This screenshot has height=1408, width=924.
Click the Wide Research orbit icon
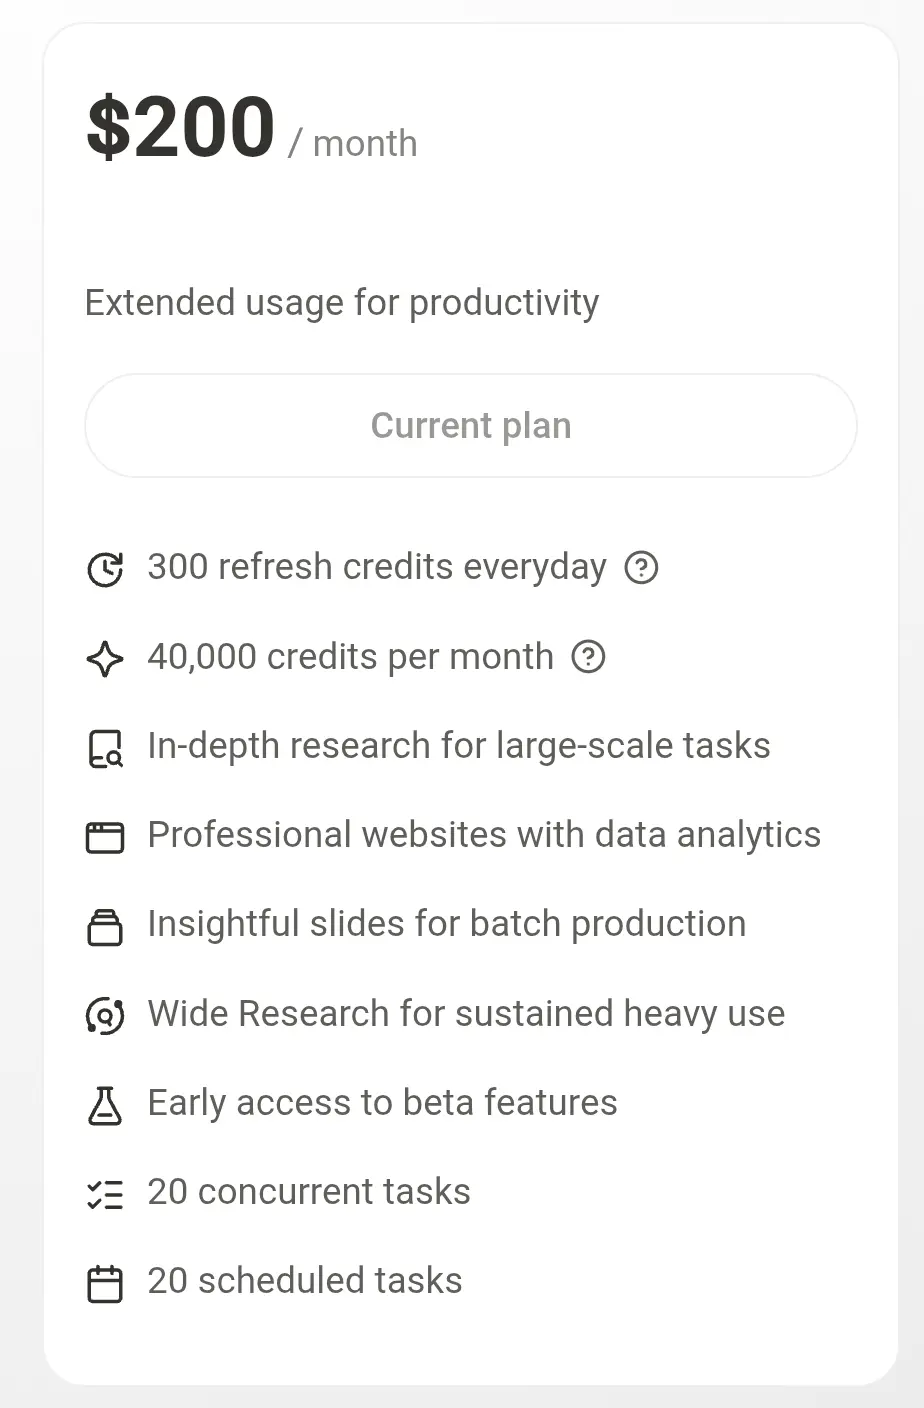[105, 1016]
